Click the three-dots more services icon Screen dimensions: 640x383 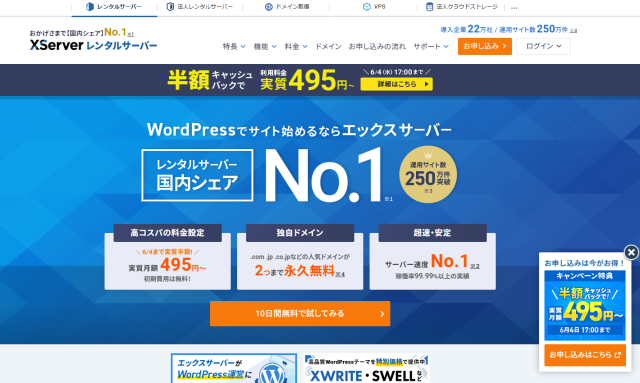514,7
